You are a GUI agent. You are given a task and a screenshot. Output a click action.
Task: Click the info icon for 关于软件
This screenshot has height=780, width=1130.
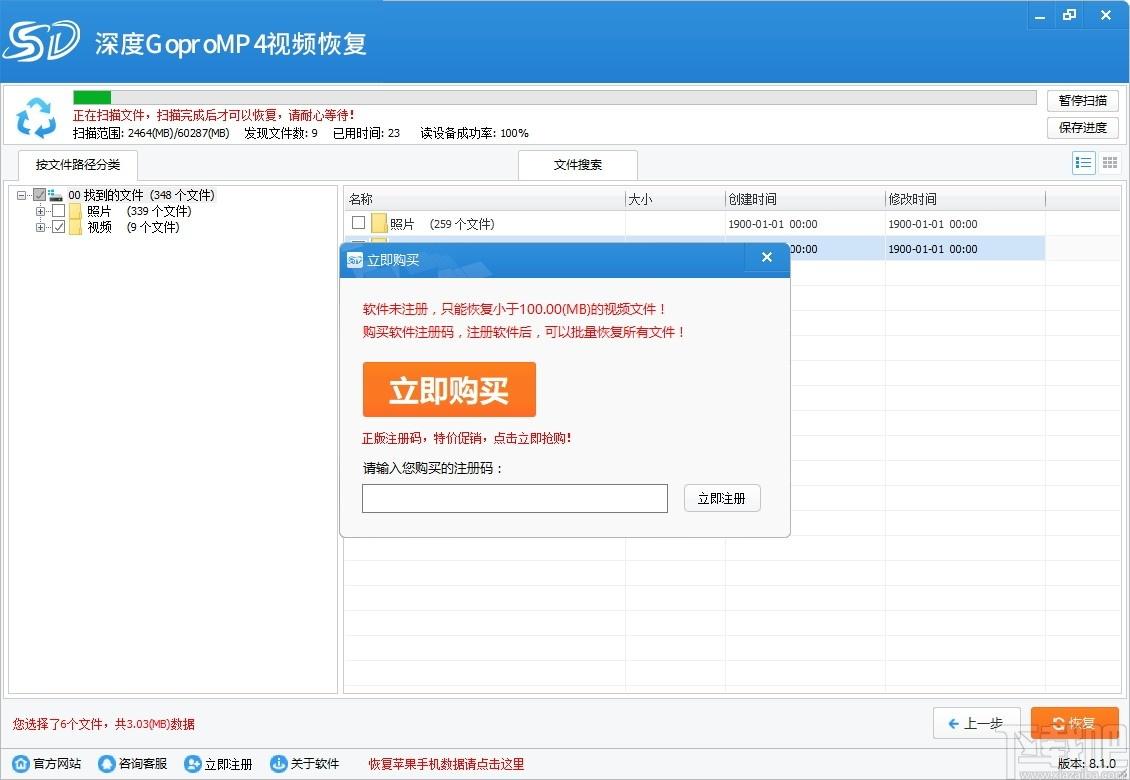click(x=278, y=763)
